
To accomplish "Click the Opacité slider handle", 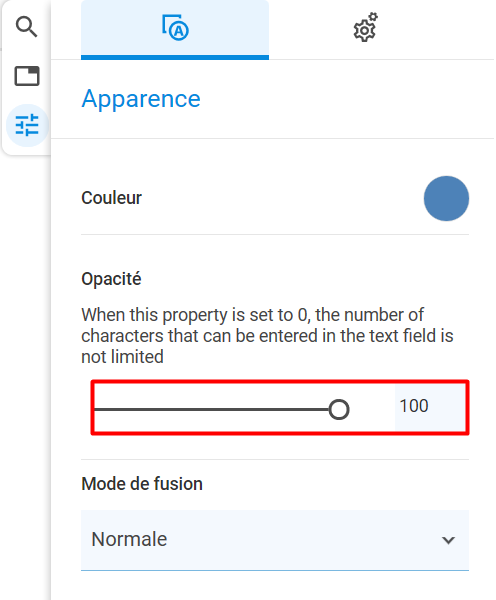I will click(x=339, y=409).
